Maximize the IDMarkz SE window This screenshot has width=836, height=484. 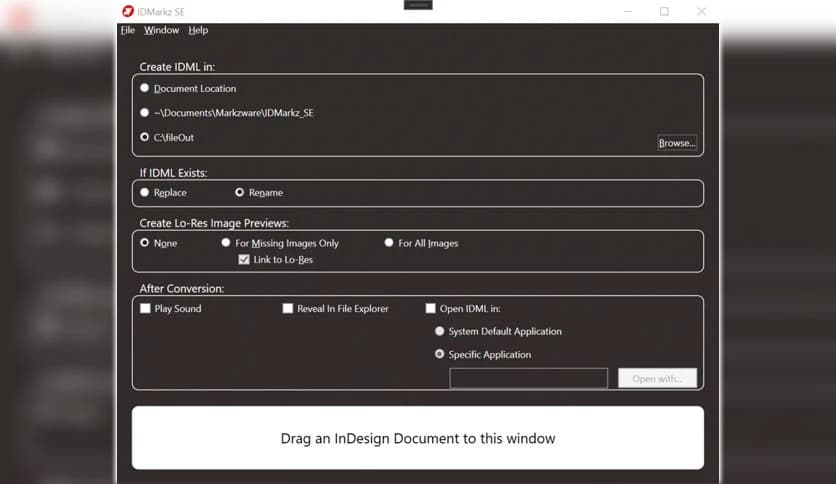[664, 11]
